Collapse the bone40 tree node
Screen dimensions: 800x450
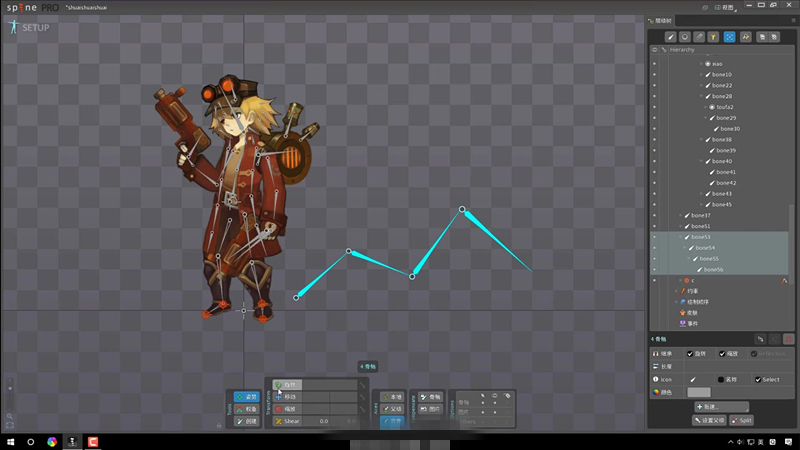pyautogui.click(x=702, y=161)
